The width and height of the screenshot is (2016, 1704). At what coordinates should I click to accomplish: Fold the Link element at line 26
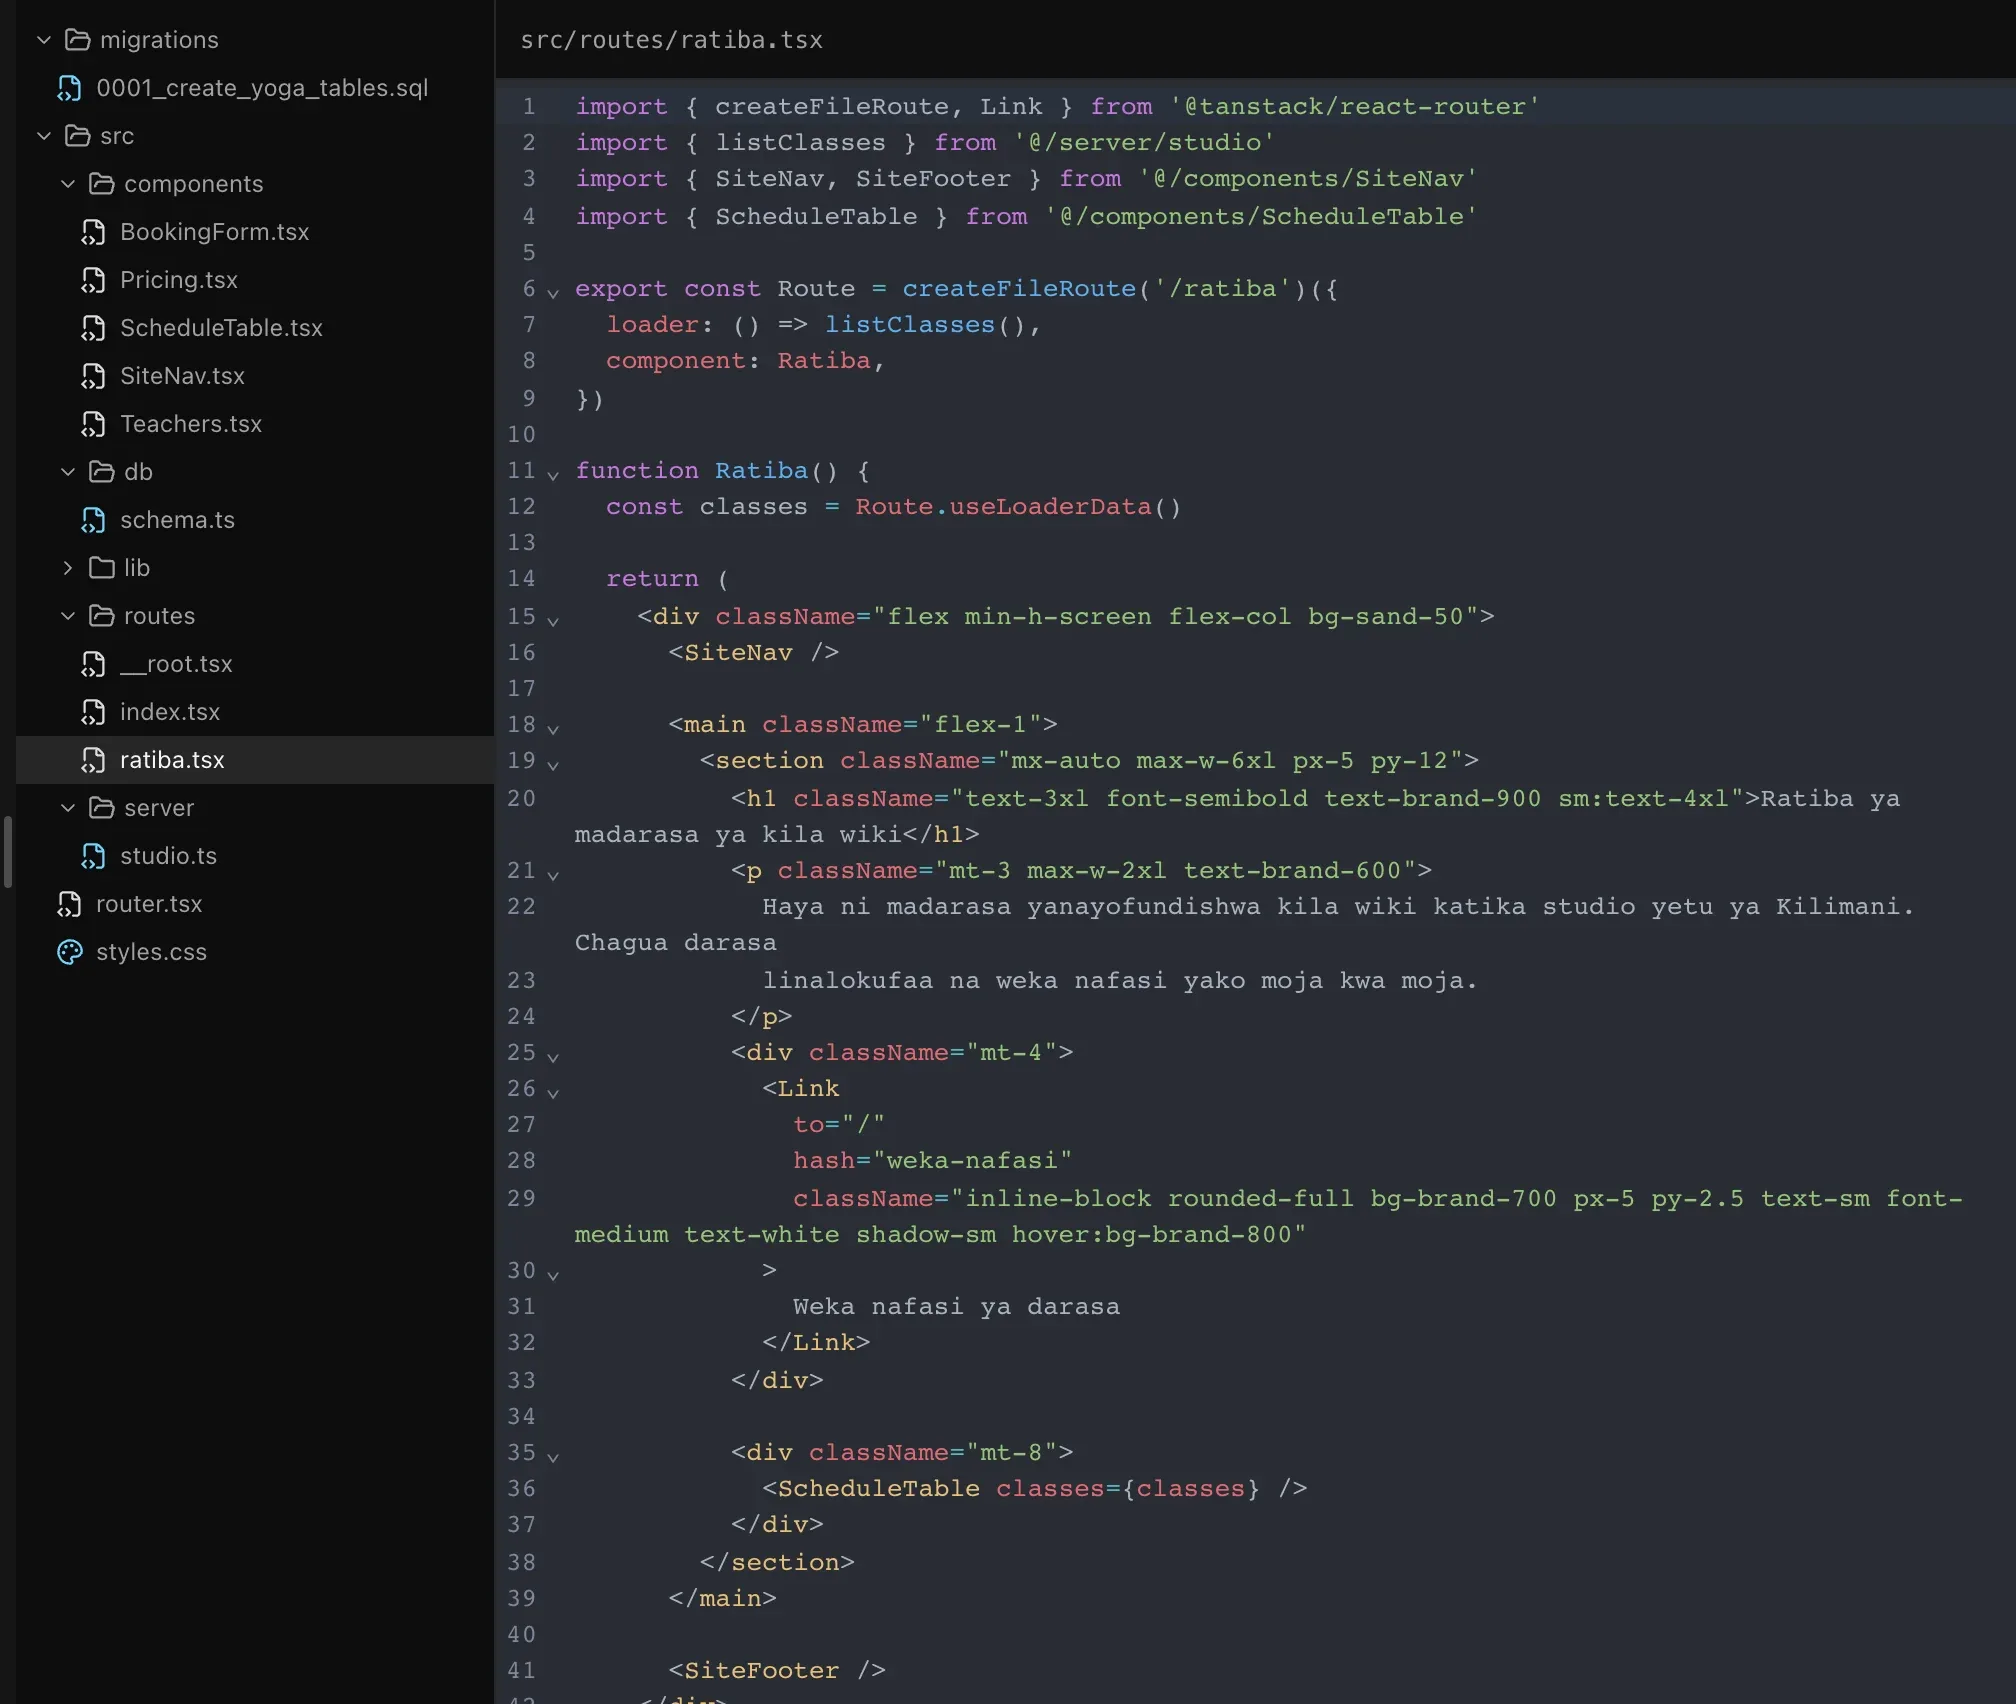[553, 1092]
